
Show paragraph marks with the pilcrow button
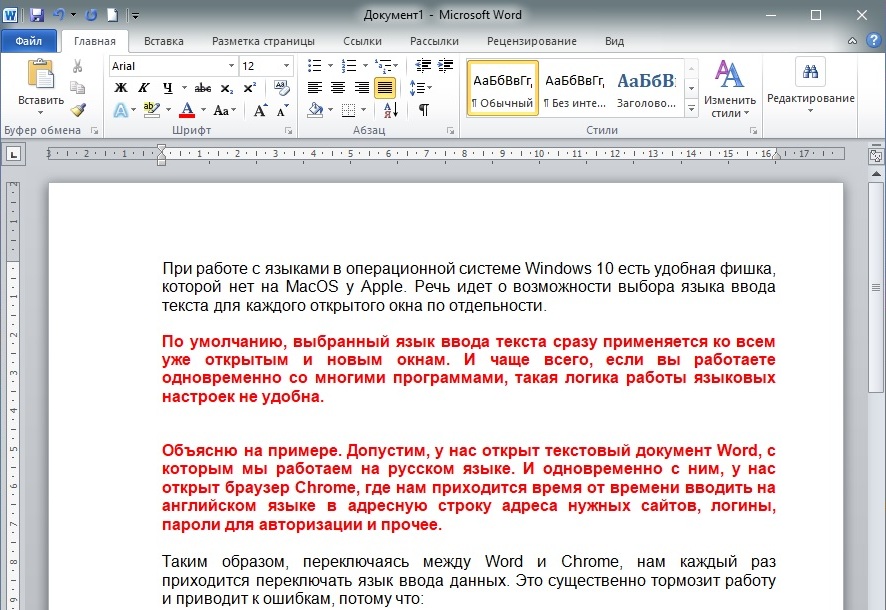point(423,110)
